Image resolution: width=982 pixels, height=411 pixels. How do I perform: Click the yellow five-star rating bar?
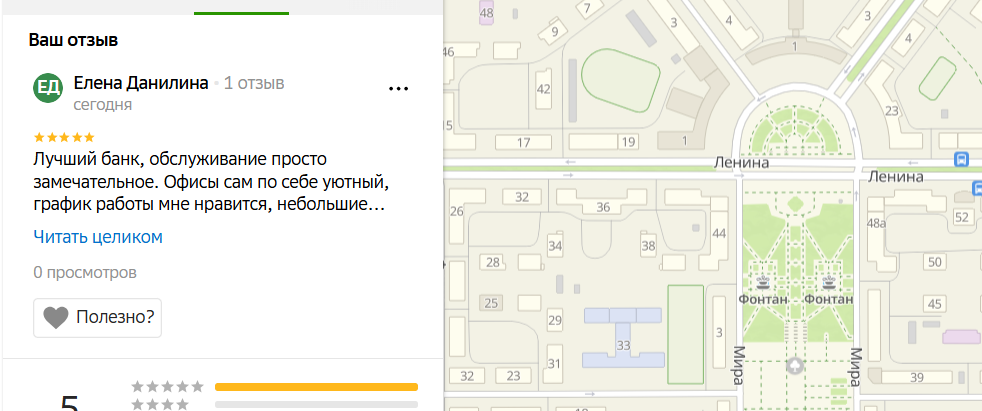click(x=316, y=387)
